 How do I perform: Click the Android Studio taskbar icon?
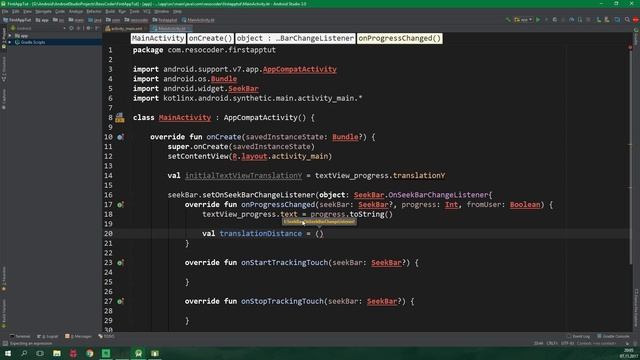point(138,353)
